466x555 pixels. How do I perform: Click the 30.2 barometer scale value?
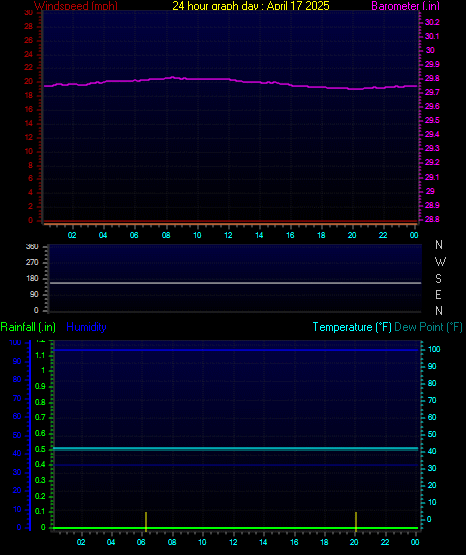(x=432, y=22)
